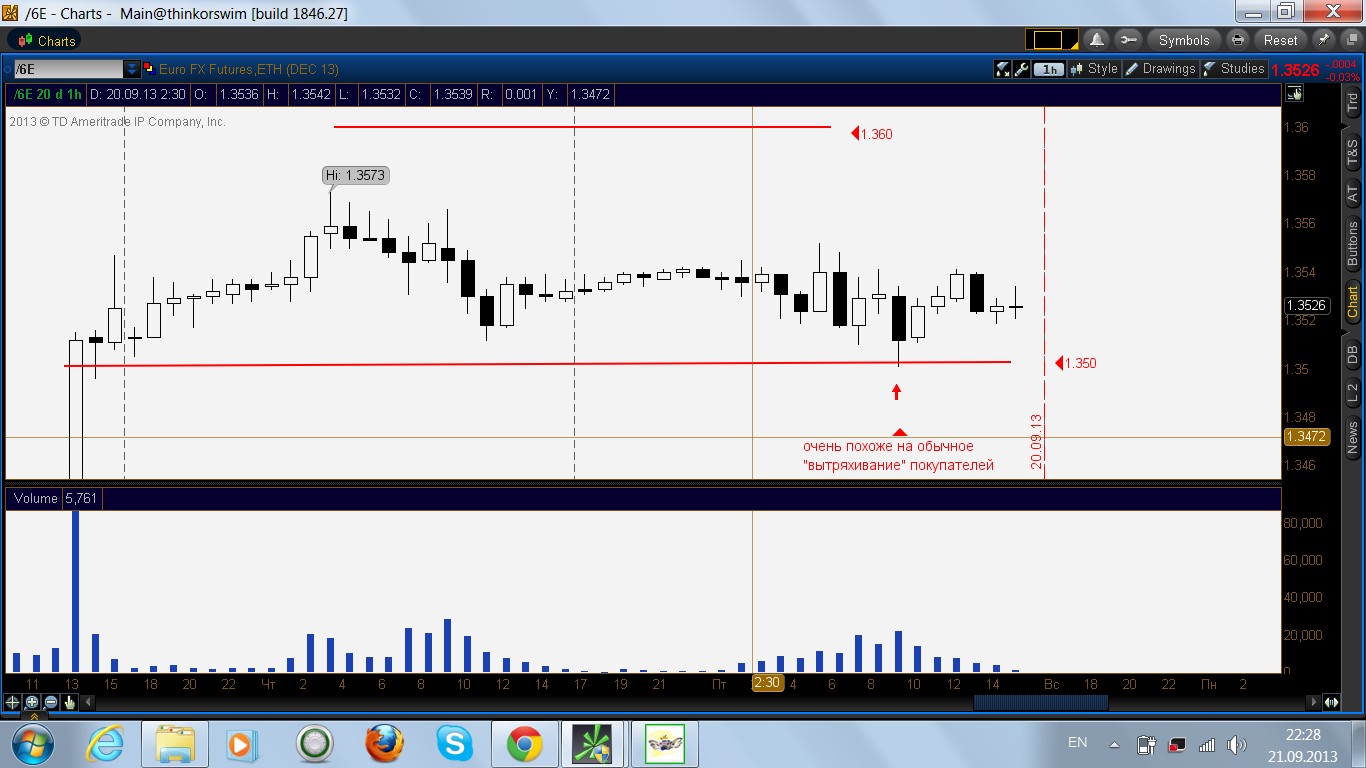Click the alerts bell icon
The image size is (1366, 768).
(x=1097, y=40)
